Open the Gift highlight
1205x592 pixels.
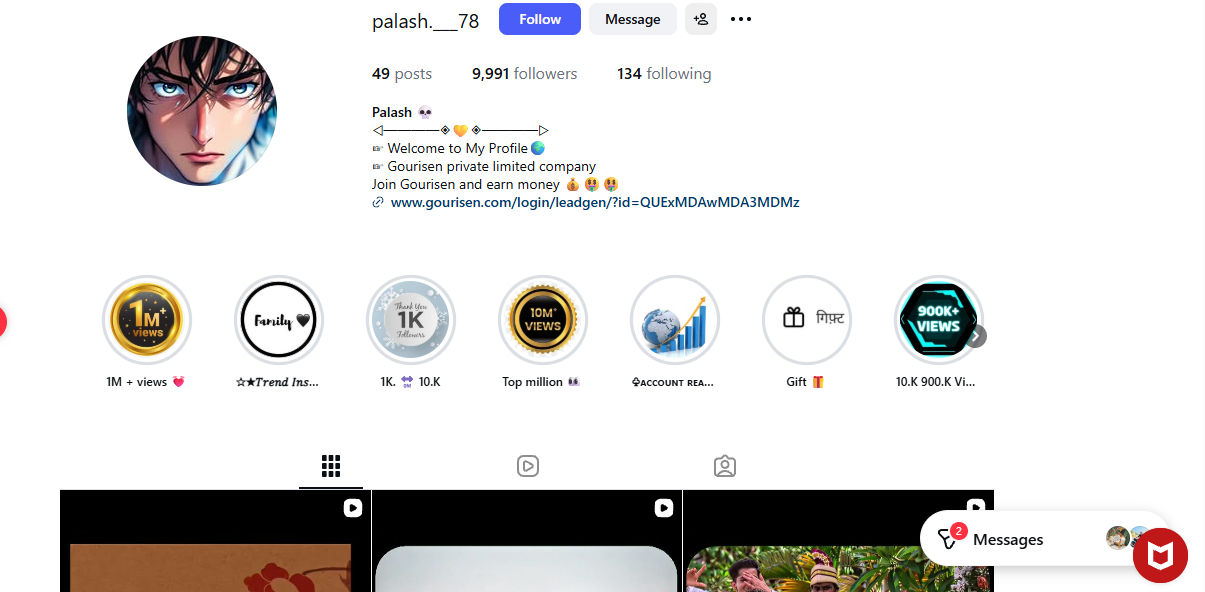point(807,320)
